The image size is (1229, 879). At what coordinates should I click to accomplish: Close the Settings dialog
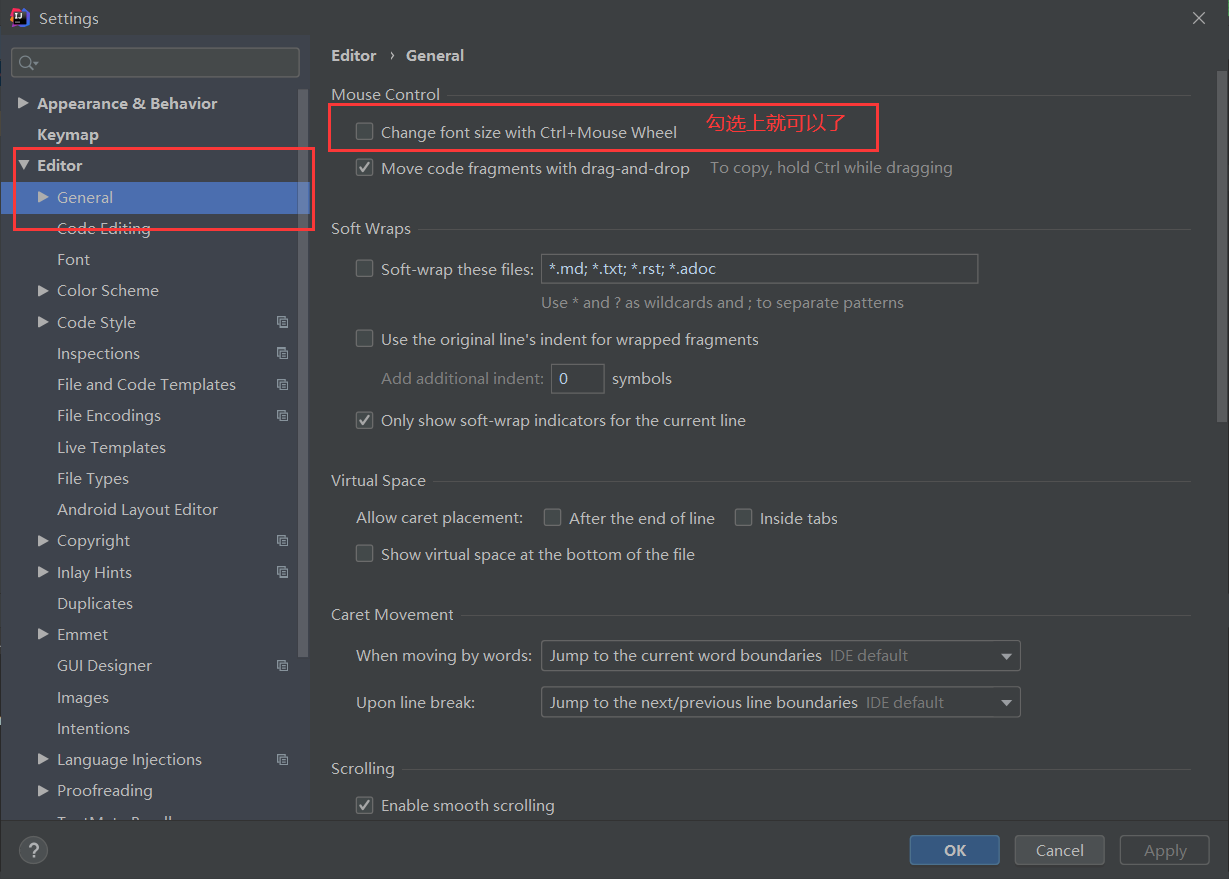click(x=1198, y=18)
